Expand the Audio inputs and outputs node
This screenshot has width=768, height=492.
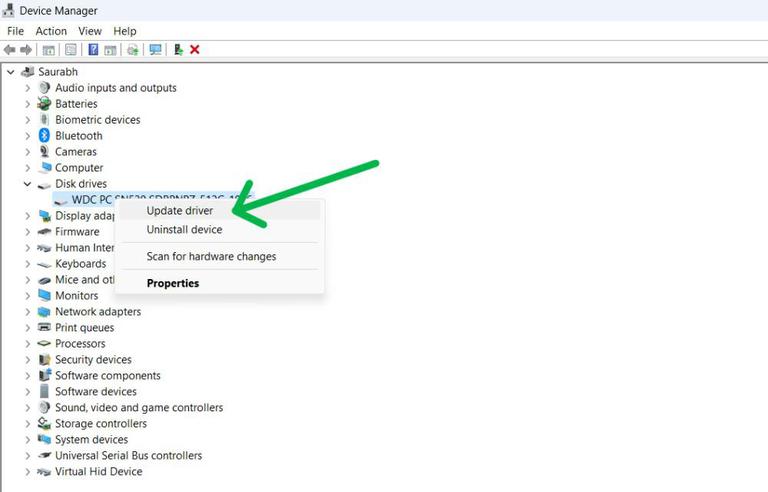(x=28, y=88)
